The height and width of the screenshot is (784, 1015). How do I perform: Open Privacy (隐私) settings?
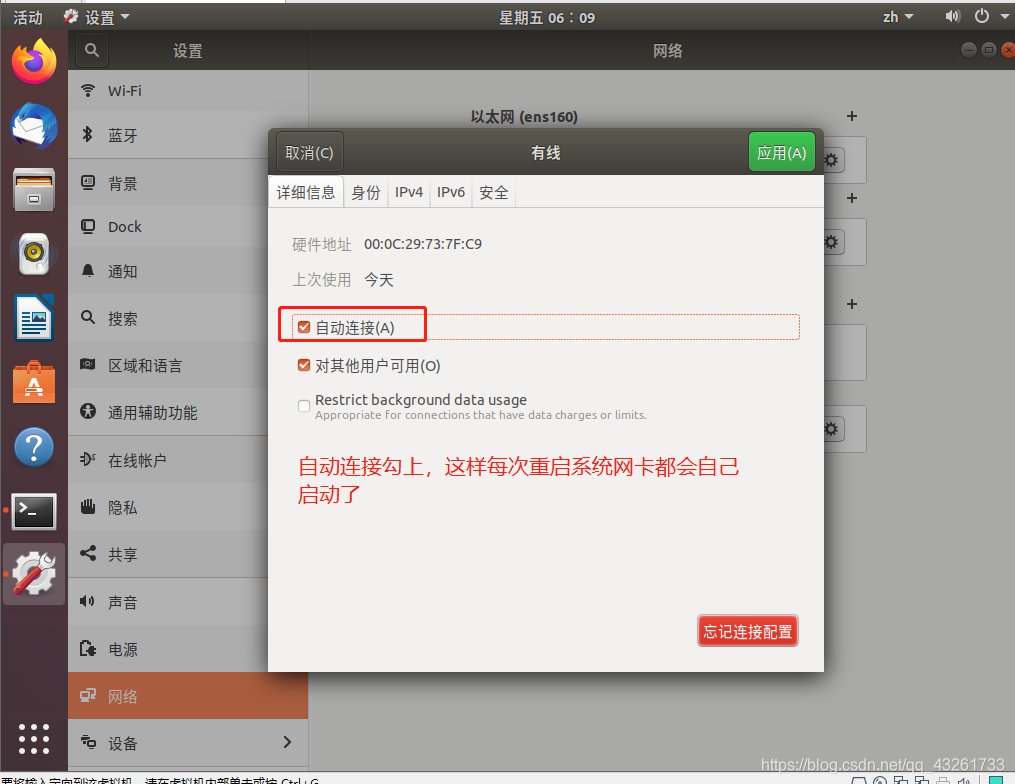[x=188, y=507]
